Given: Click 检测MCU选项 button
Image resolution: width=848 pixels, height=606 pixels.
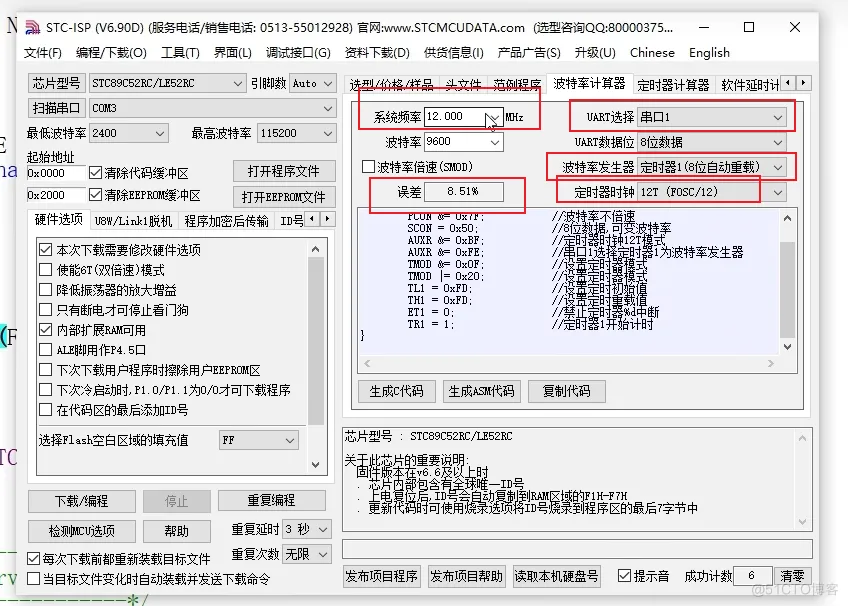Looking at the screenshot, I should [82, 531].
